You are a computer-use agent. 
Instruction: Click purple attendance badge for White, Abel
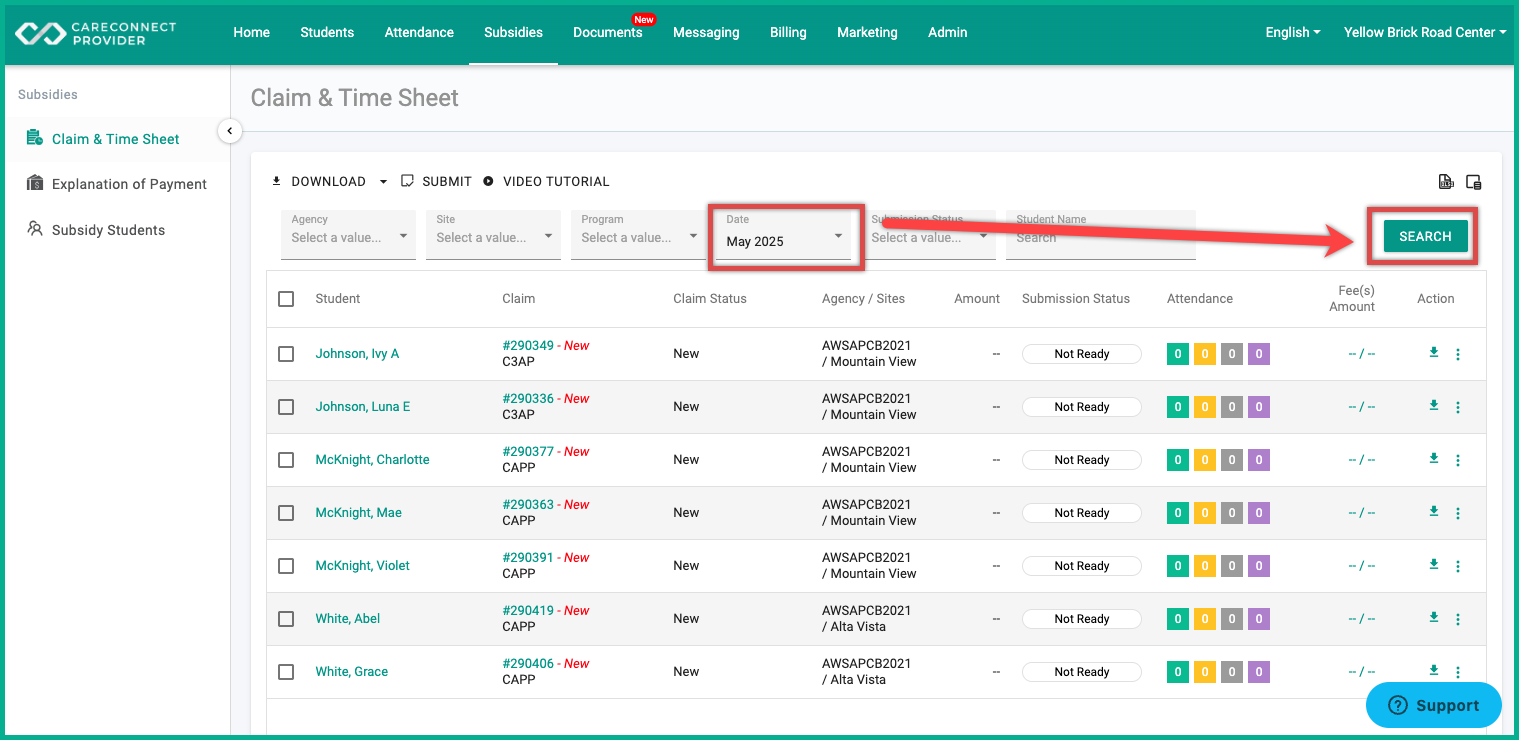1259,619
